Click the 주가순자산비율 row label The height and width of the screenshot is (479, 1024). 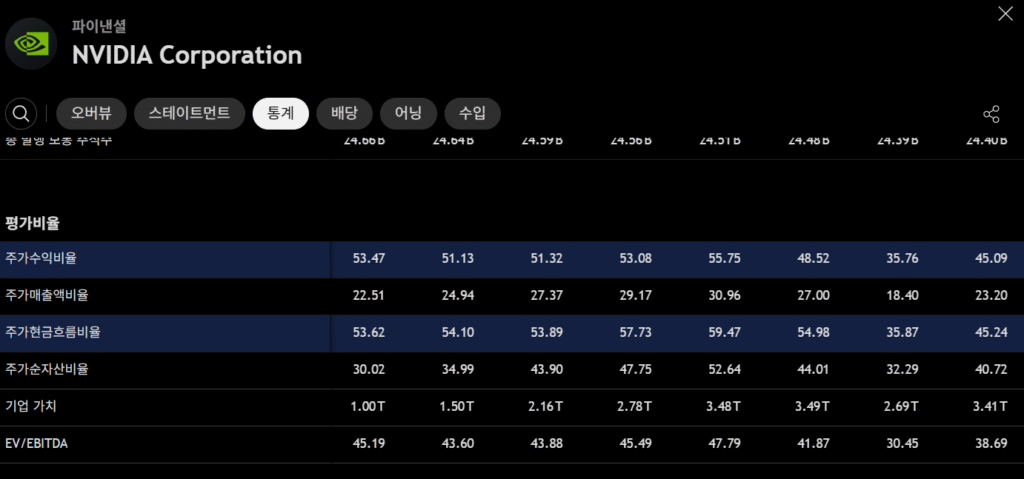pyautogui.click(x=47, y=369)
